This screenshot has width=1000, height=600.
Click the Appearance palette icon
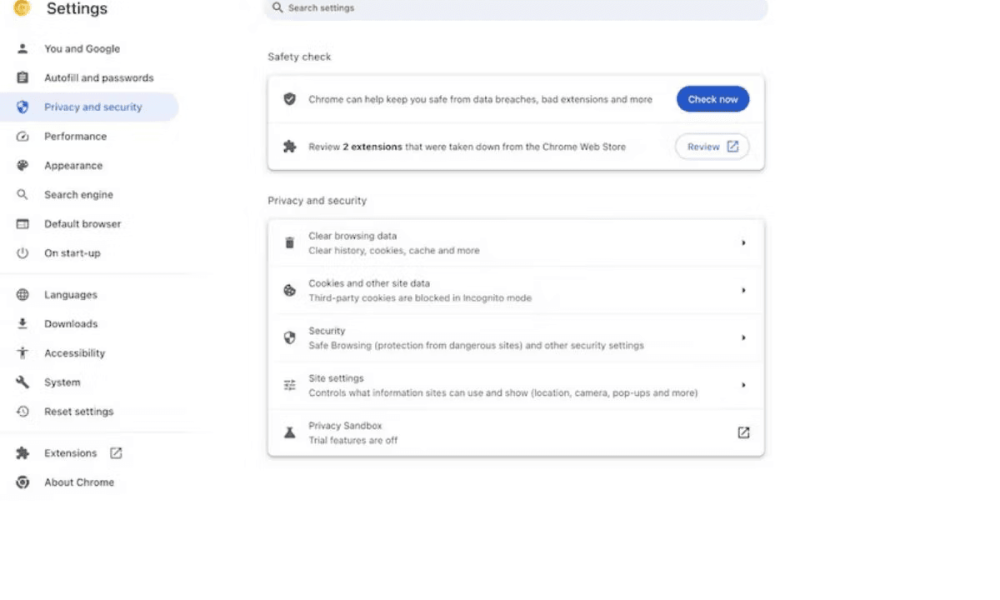[22, 165]
